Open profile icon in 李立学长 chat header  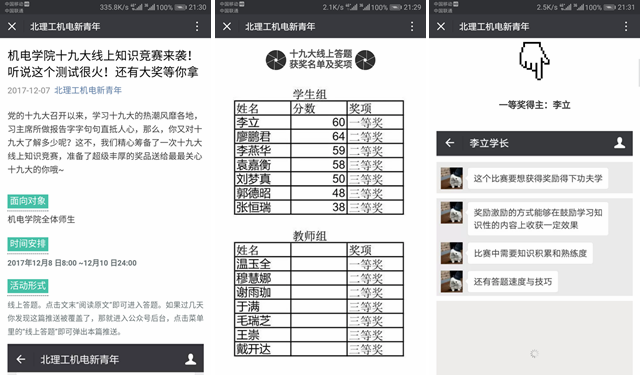click(x=620, y=142)
